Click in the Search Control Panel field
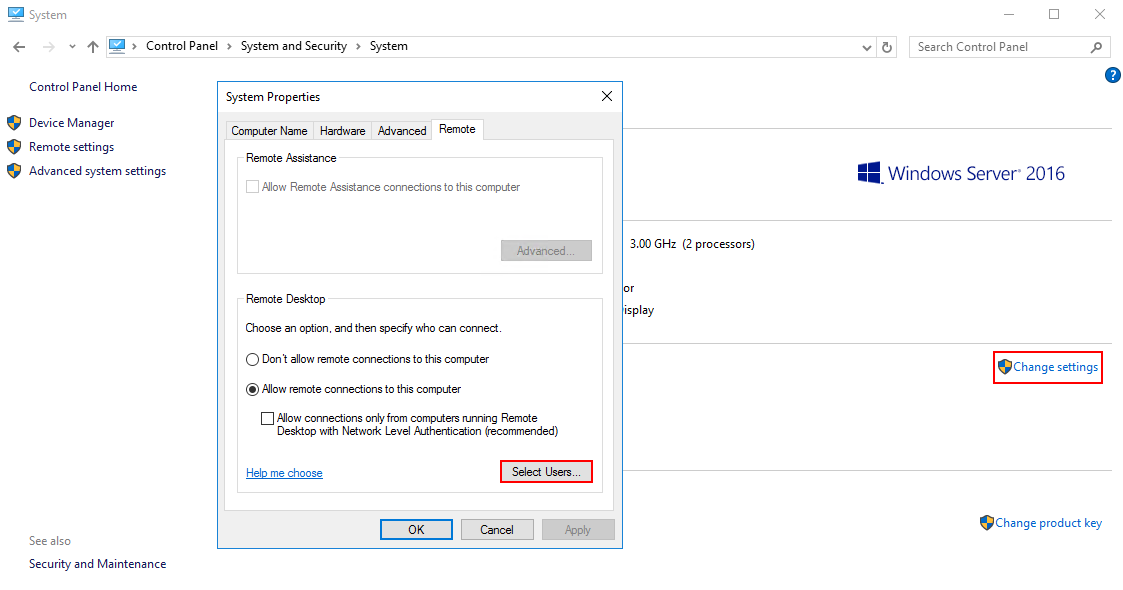Screen dimensions: 1123x590 point(1000,47)
